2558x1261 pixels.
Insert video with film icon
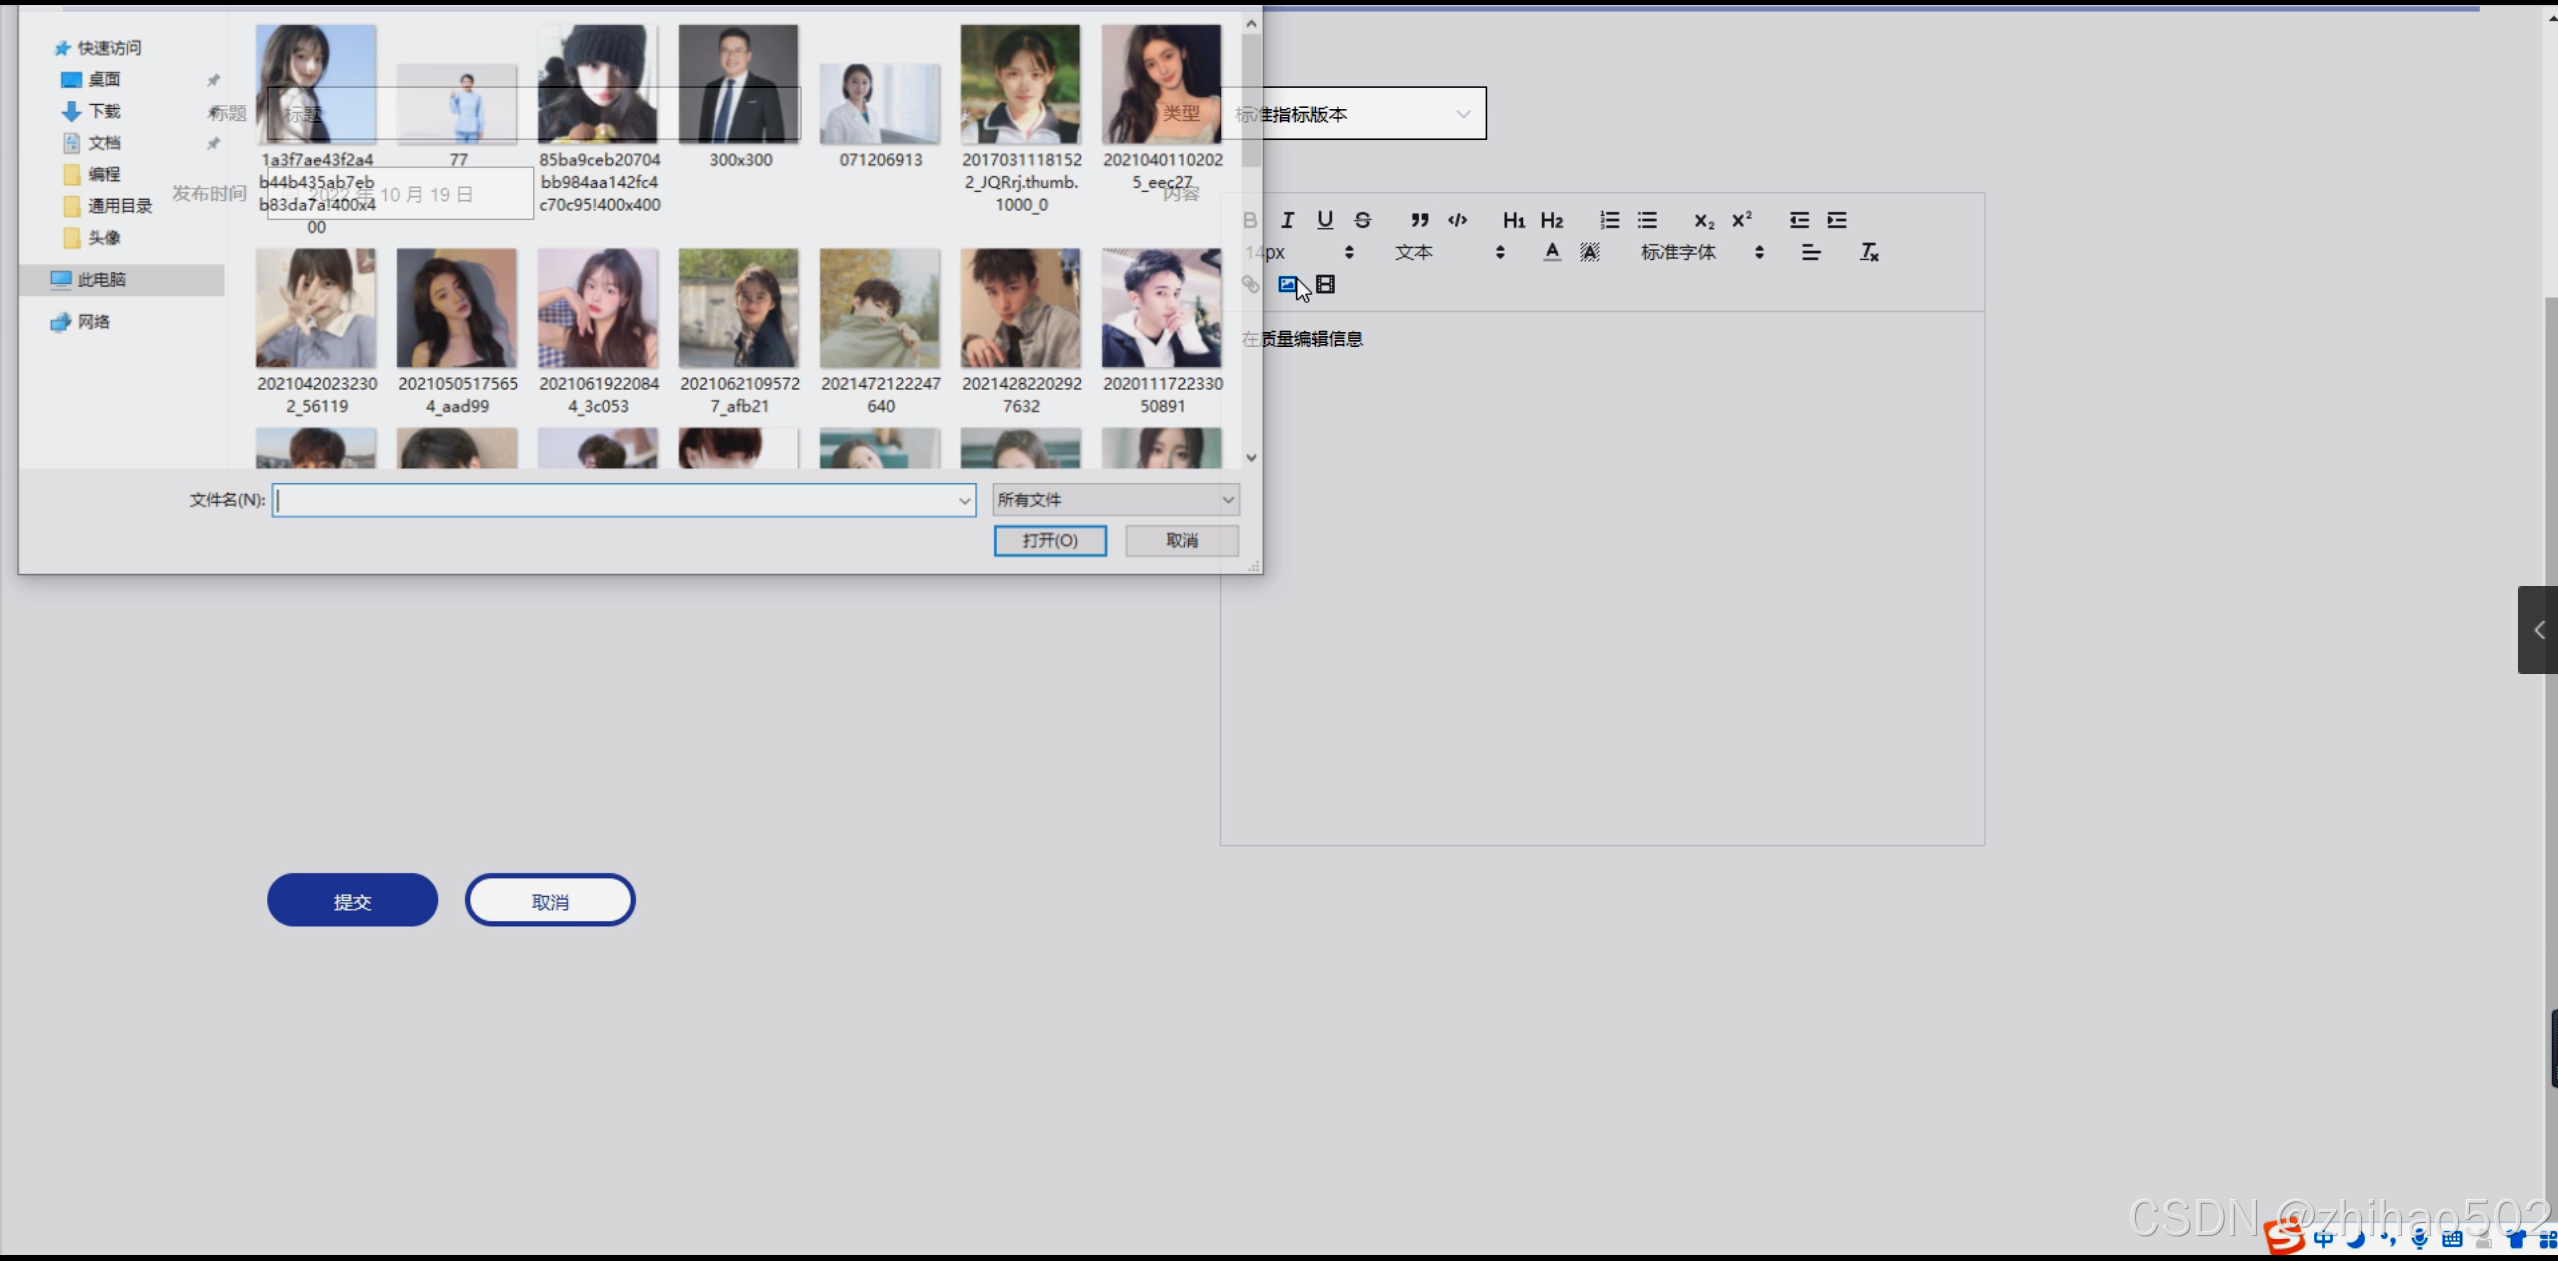point(1325,285)
